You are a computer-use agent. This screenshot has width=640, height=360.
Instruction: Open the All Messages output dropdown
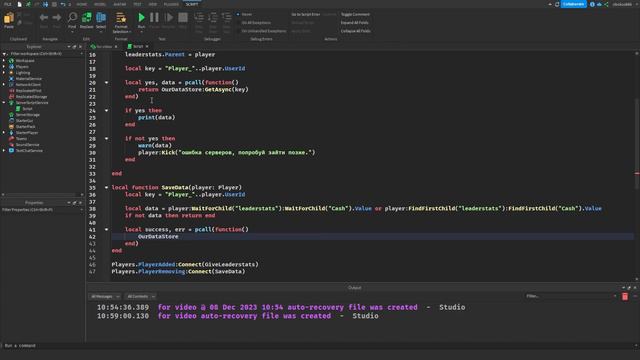coord(105,296)
